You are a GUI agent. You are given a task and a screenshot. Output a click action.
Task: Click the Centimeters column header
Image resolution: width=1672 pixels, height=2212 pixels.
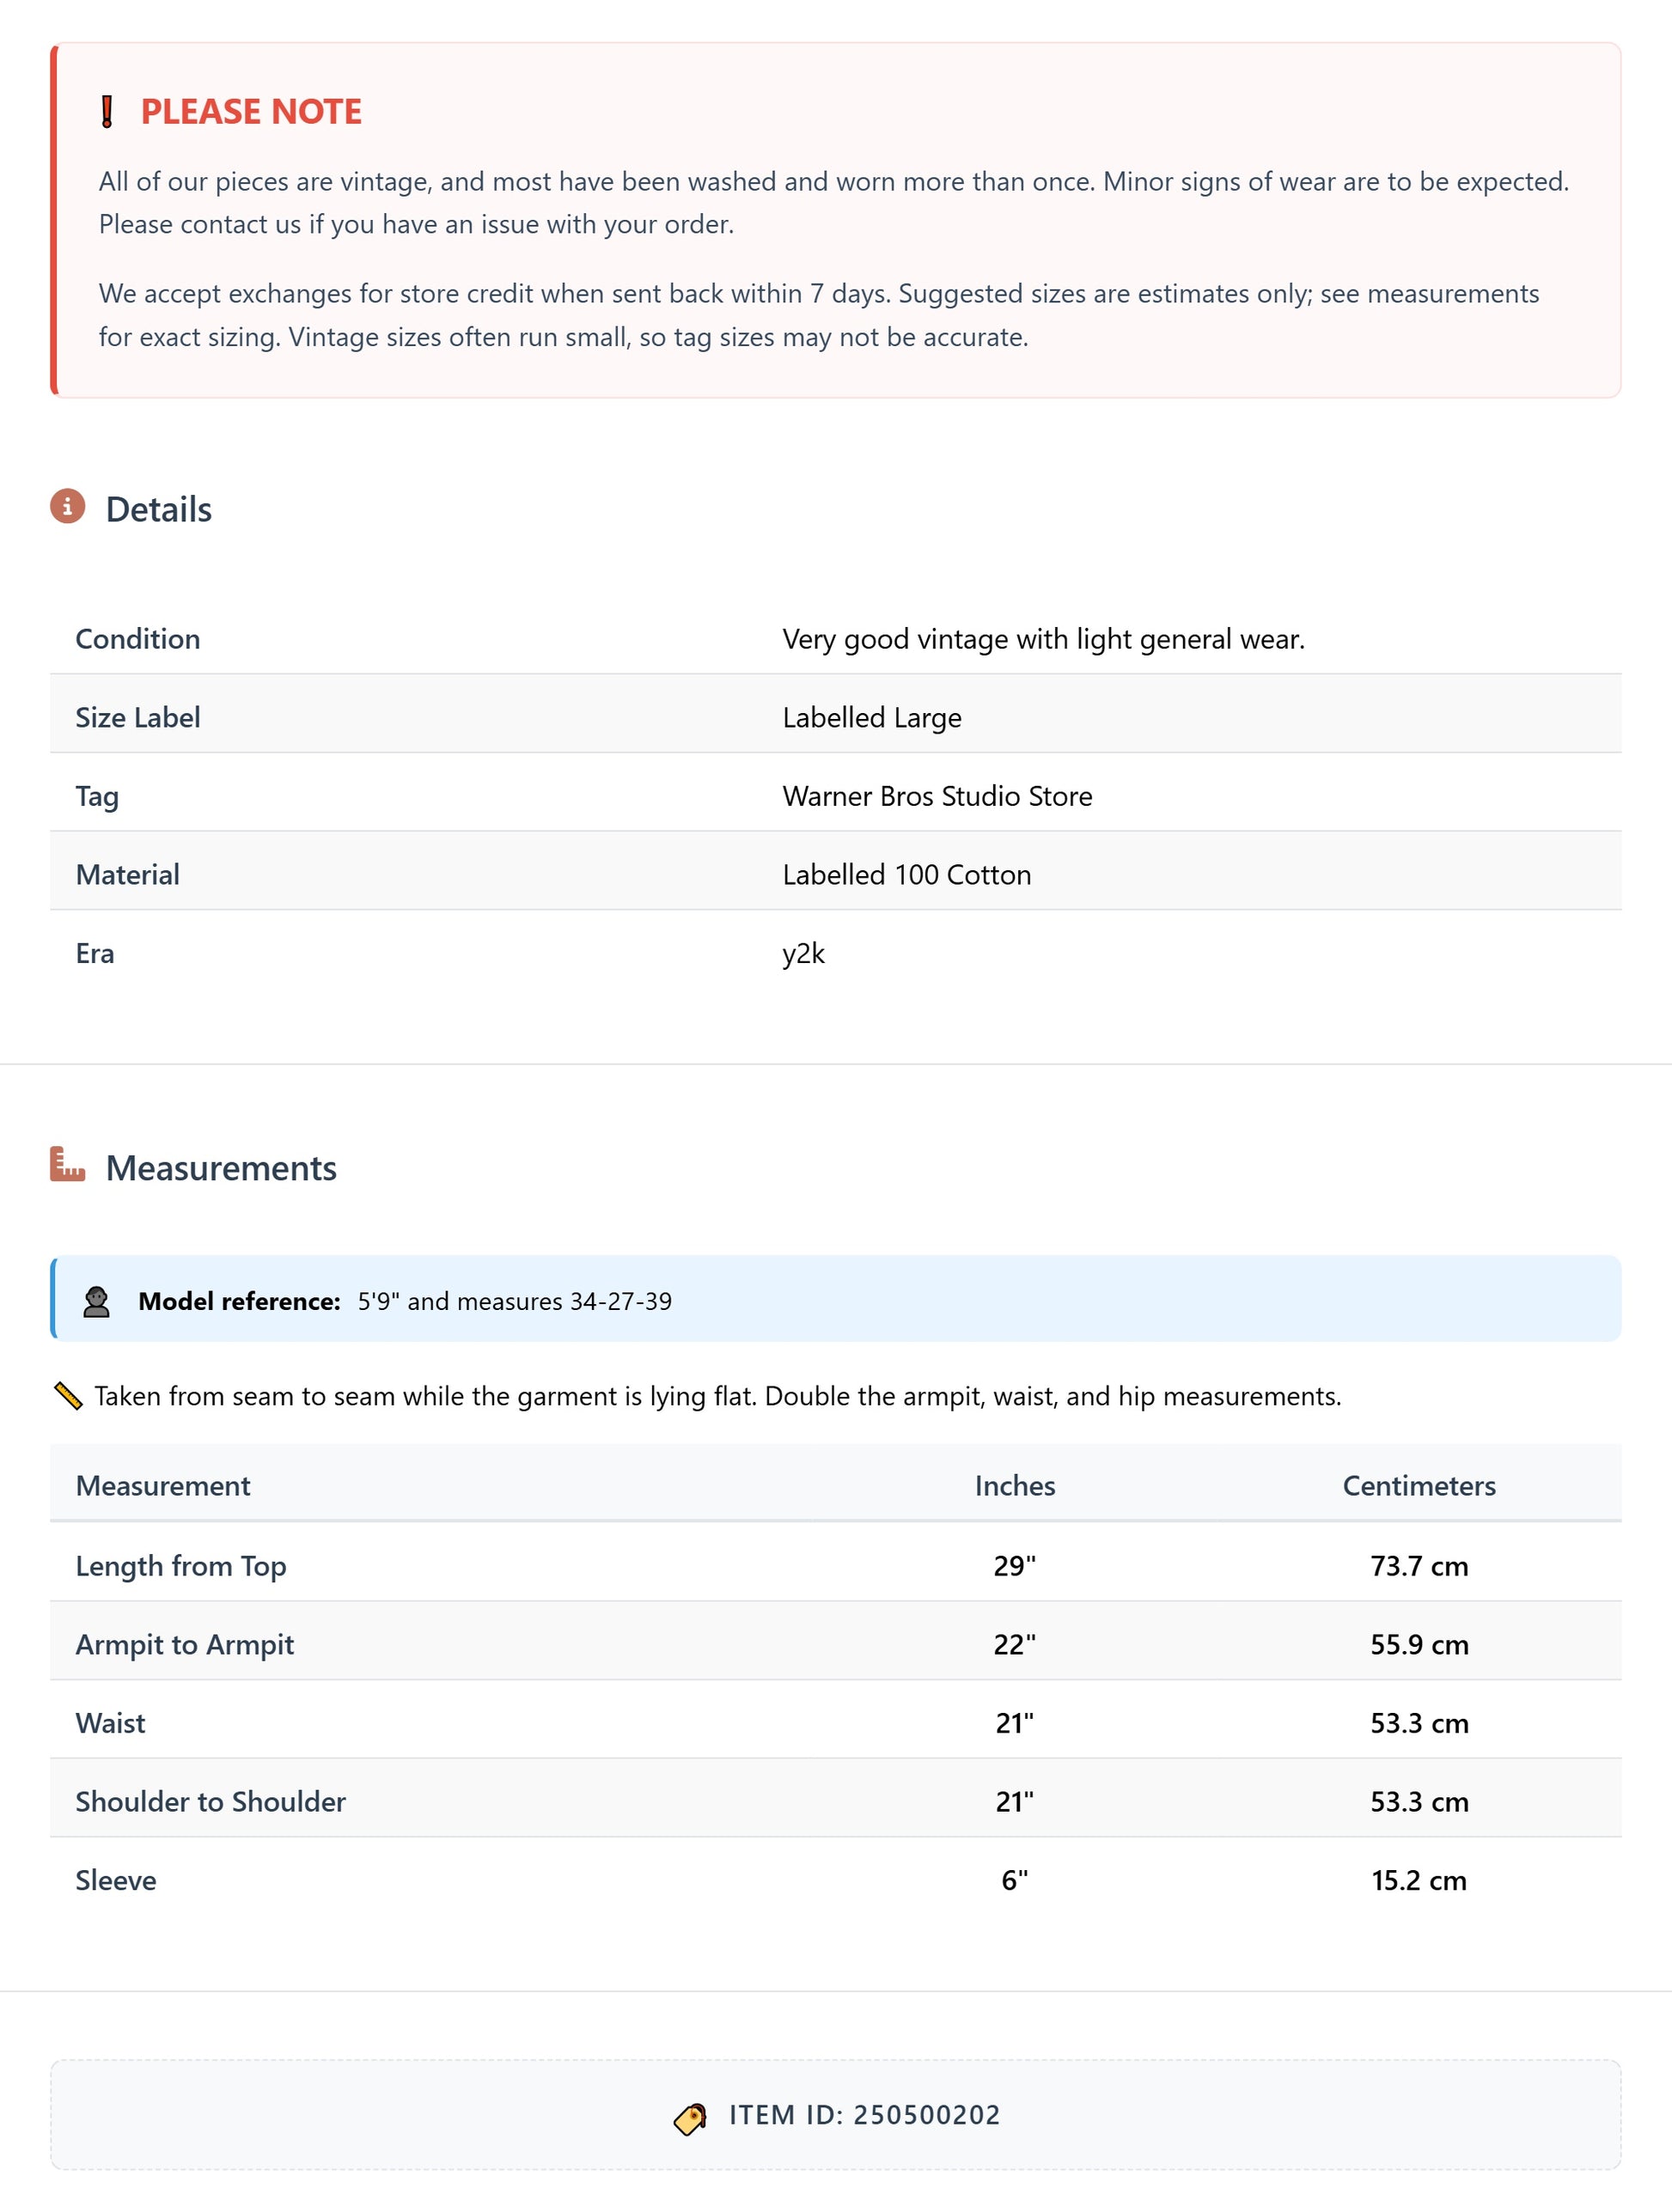[1418, 1486]
